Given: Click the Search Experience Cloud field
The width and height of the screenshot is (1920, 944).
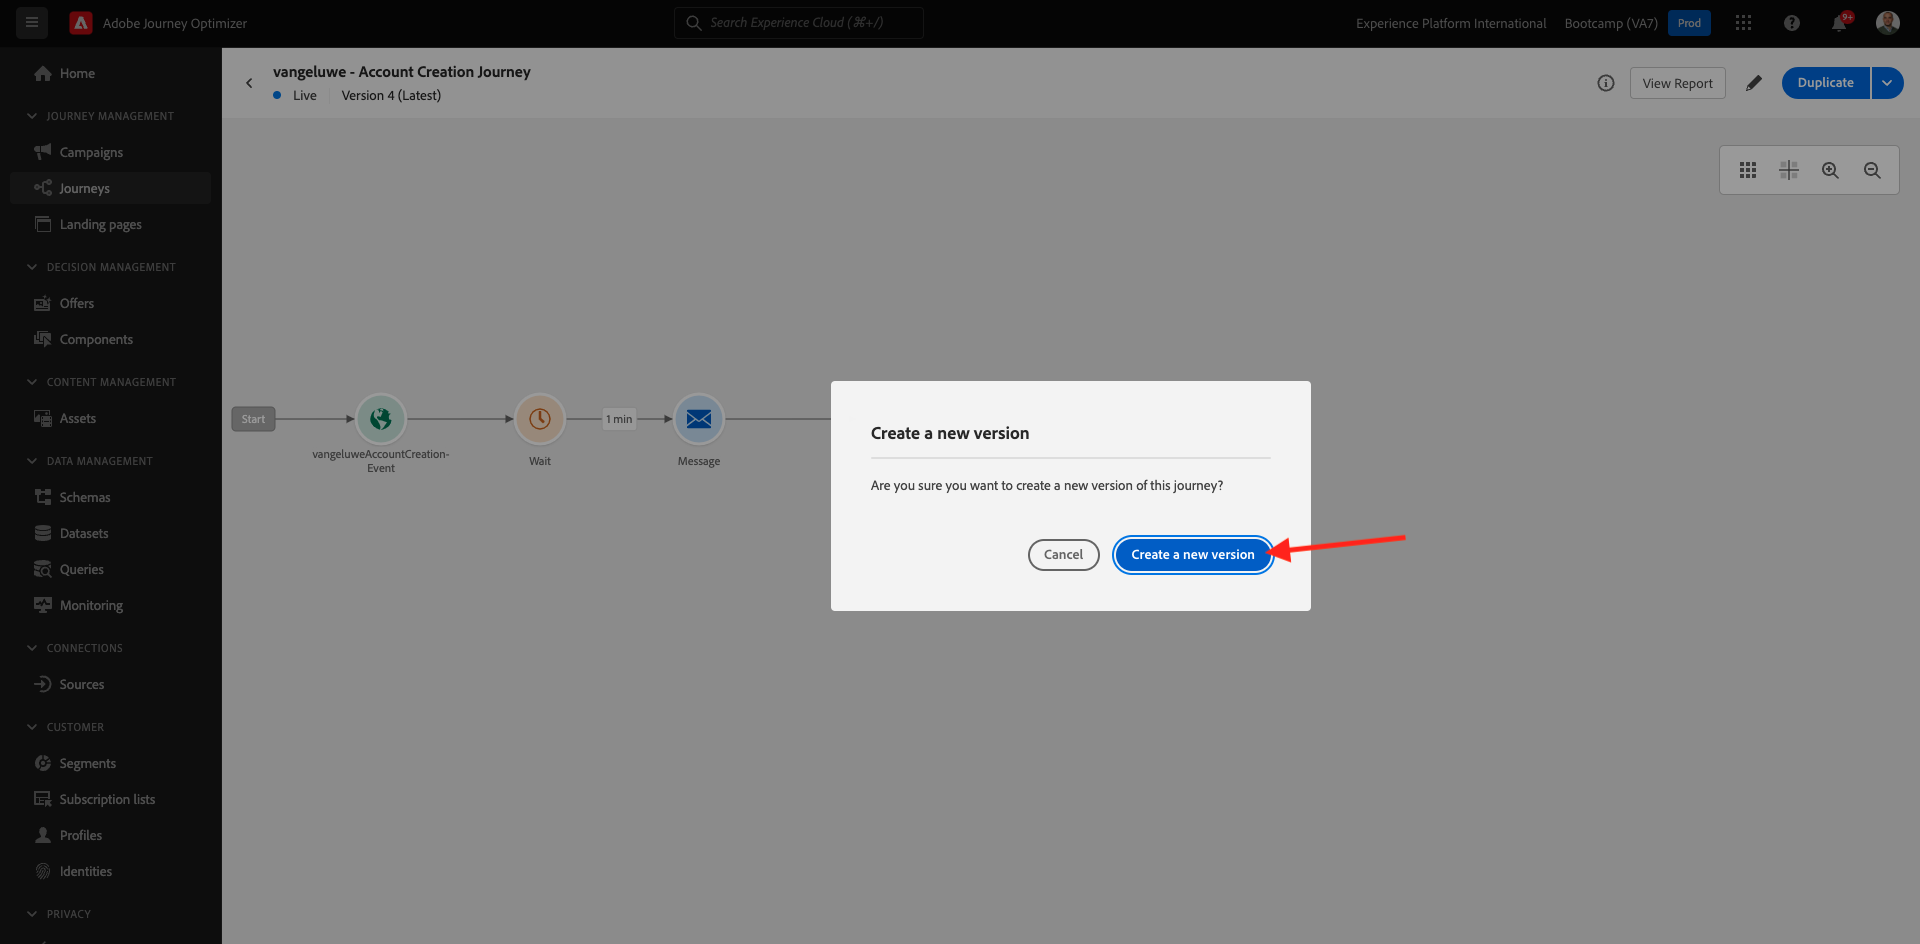Looking at the screenshot, I should pyautogui.click(x=799, y=23).
